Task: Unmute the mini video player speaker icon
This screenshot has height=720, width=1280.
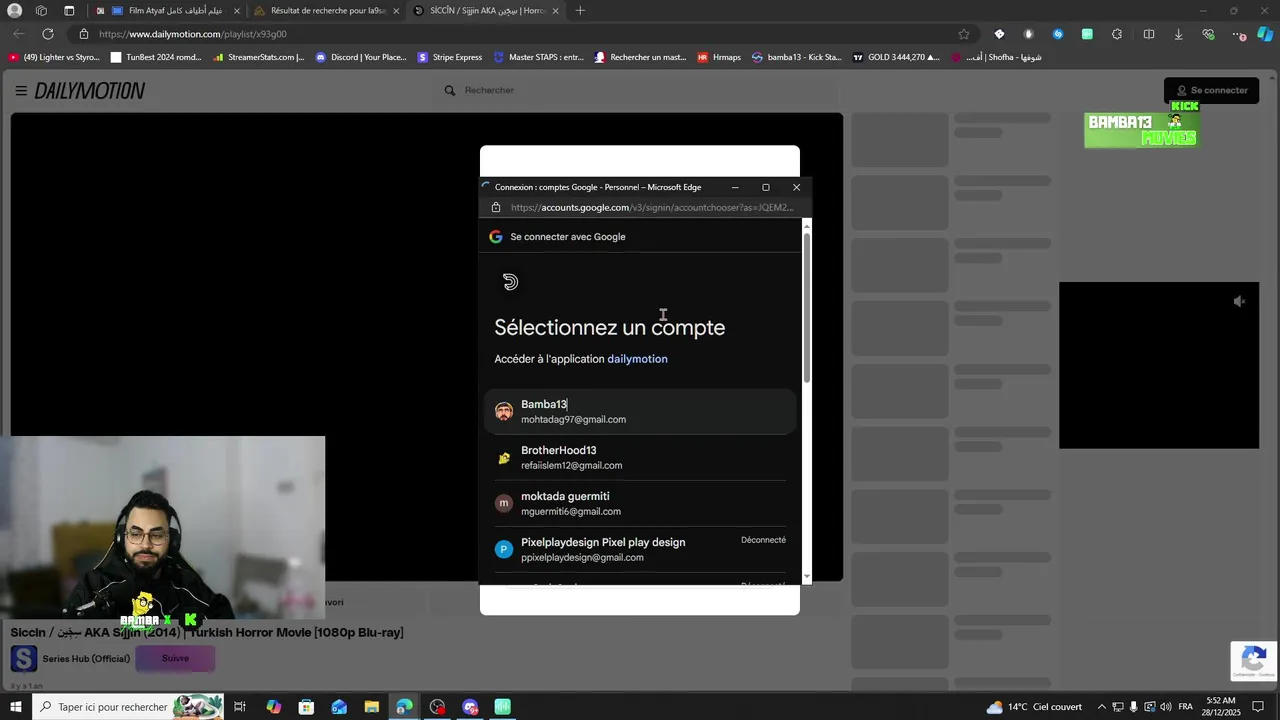Action: click(1239, 301)
